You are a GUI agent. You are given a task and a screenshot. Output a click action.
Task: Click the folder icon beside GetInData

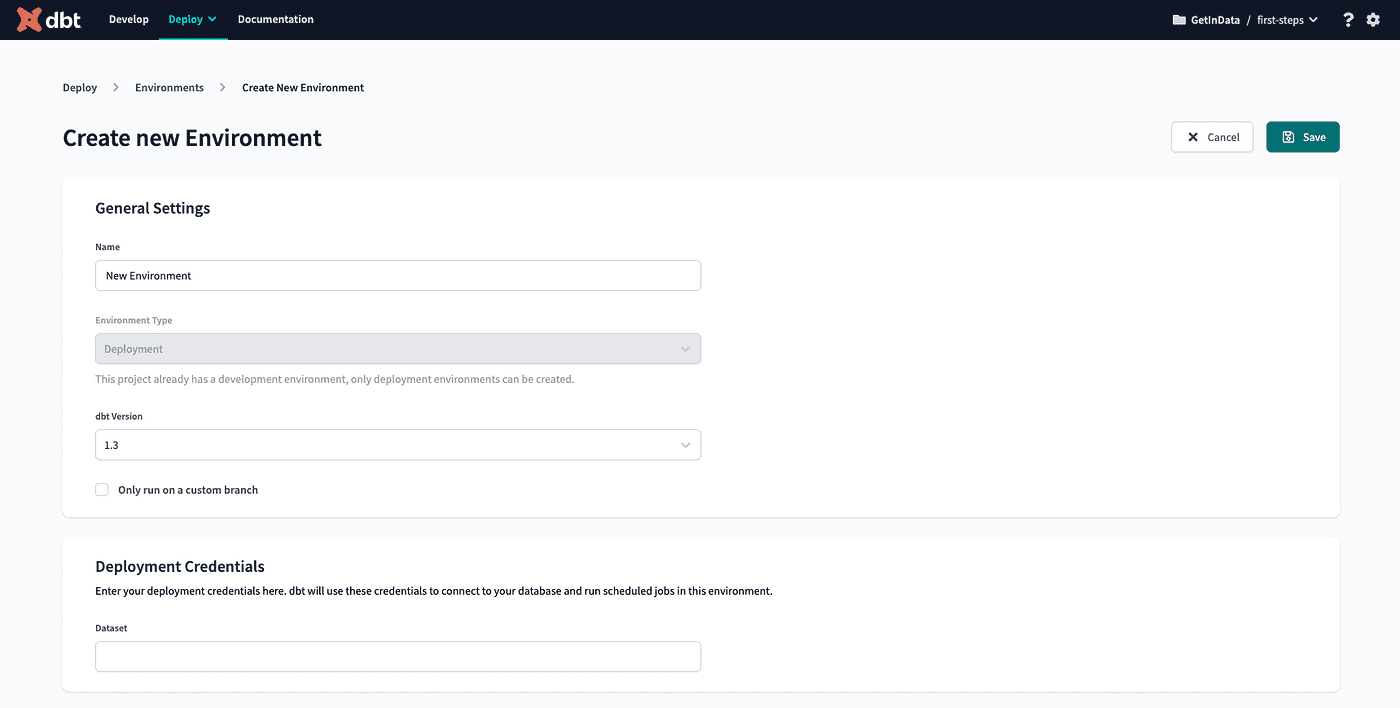coord(1179,20)
